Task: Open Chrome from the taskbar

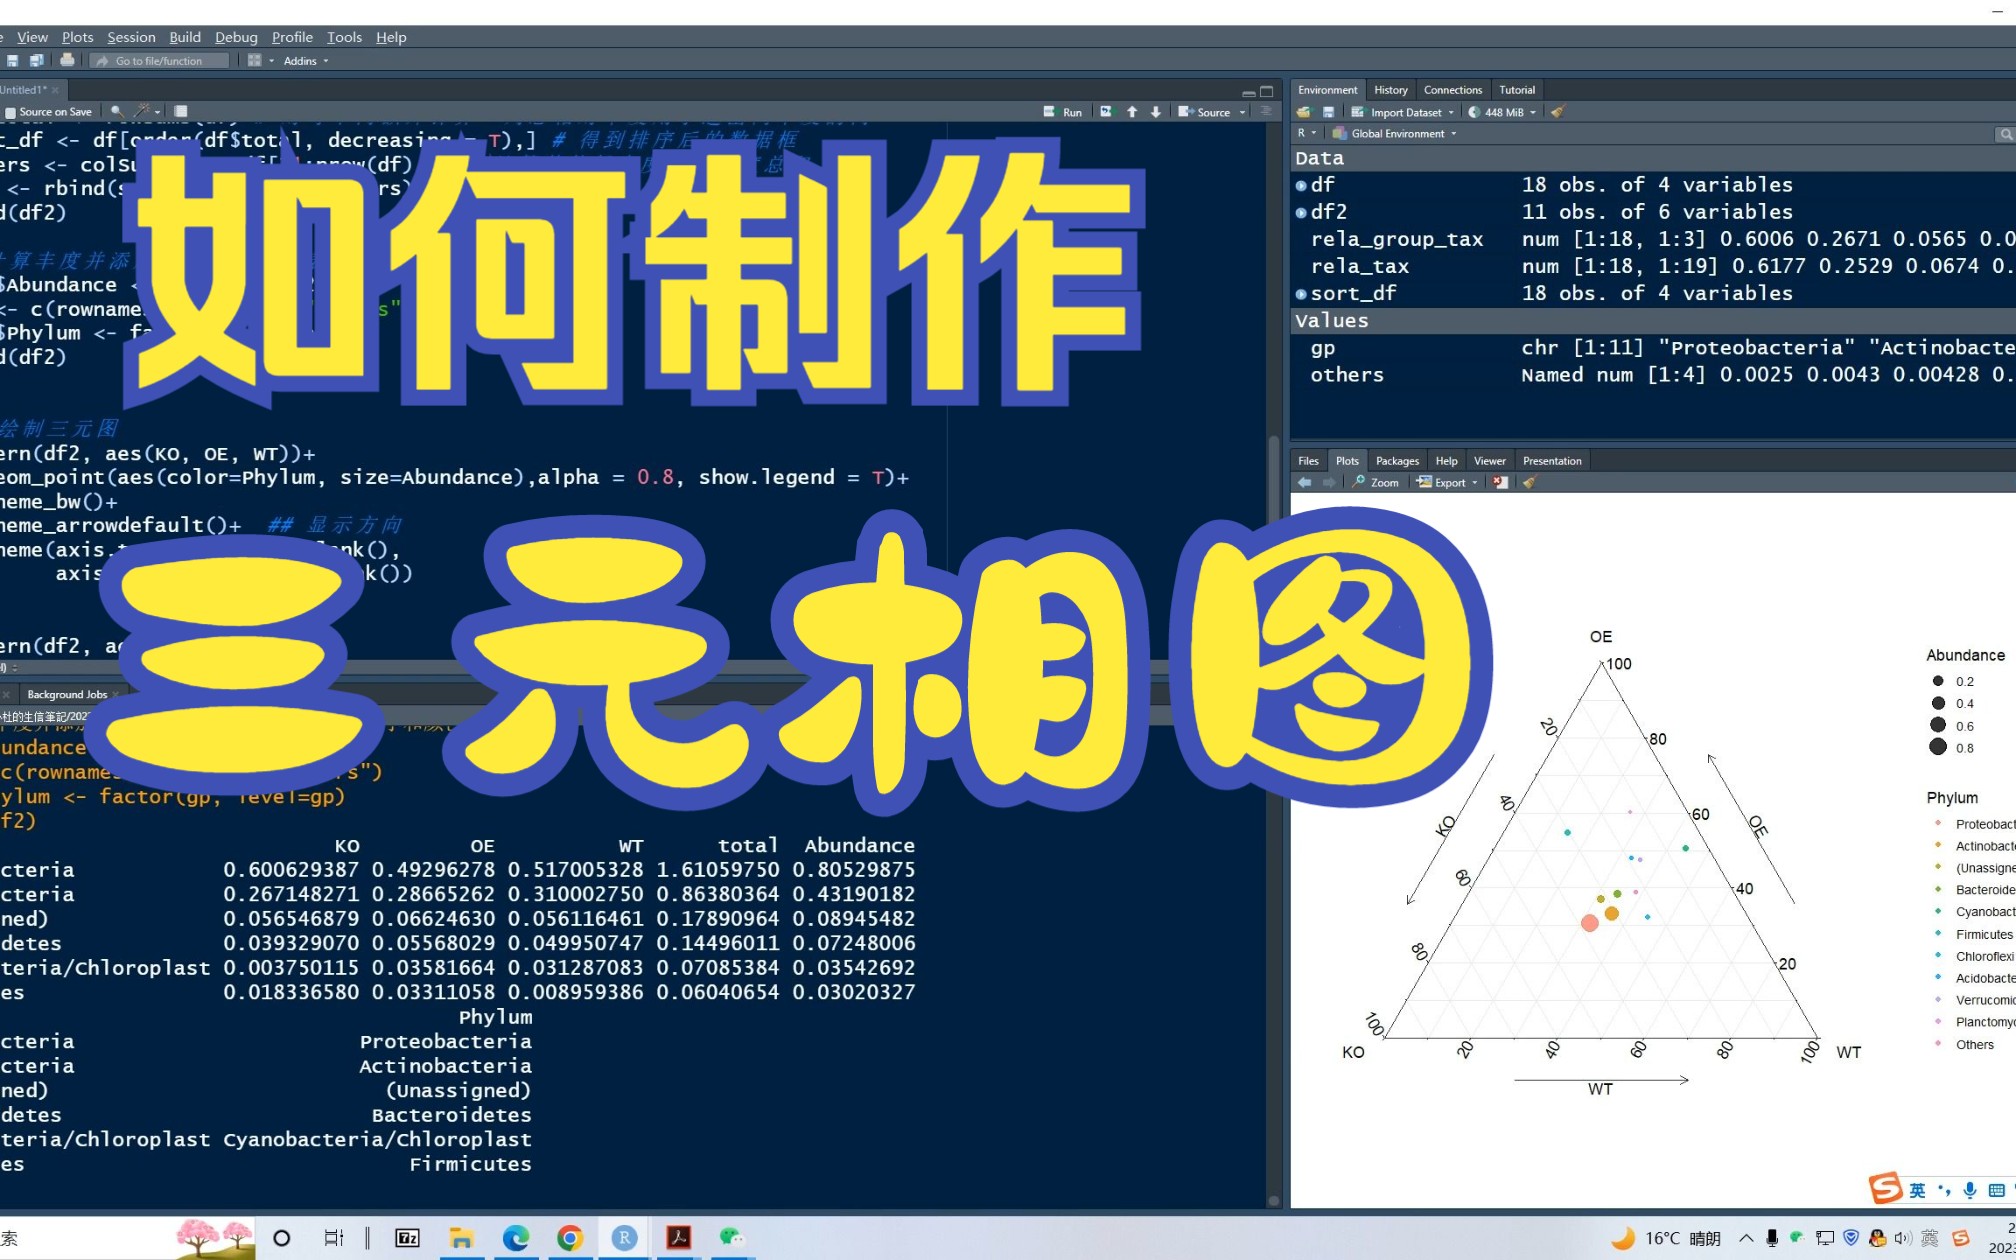Action: pyautogui.click(x=570, y=1238)
